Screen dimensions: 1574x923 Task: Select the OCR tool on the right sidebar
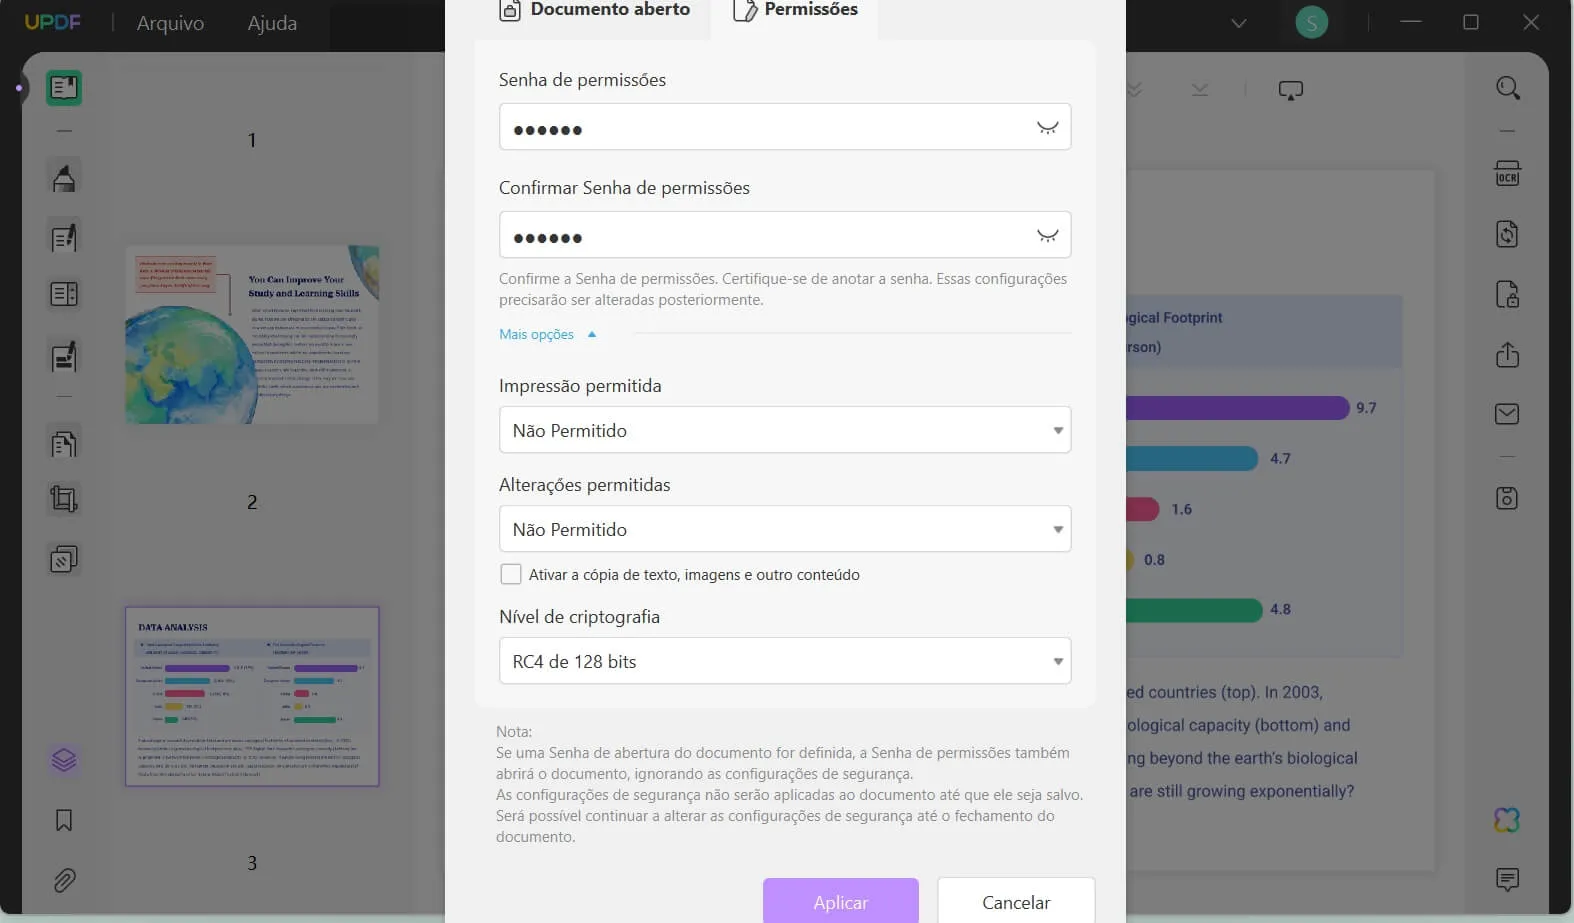point(1507,172)
